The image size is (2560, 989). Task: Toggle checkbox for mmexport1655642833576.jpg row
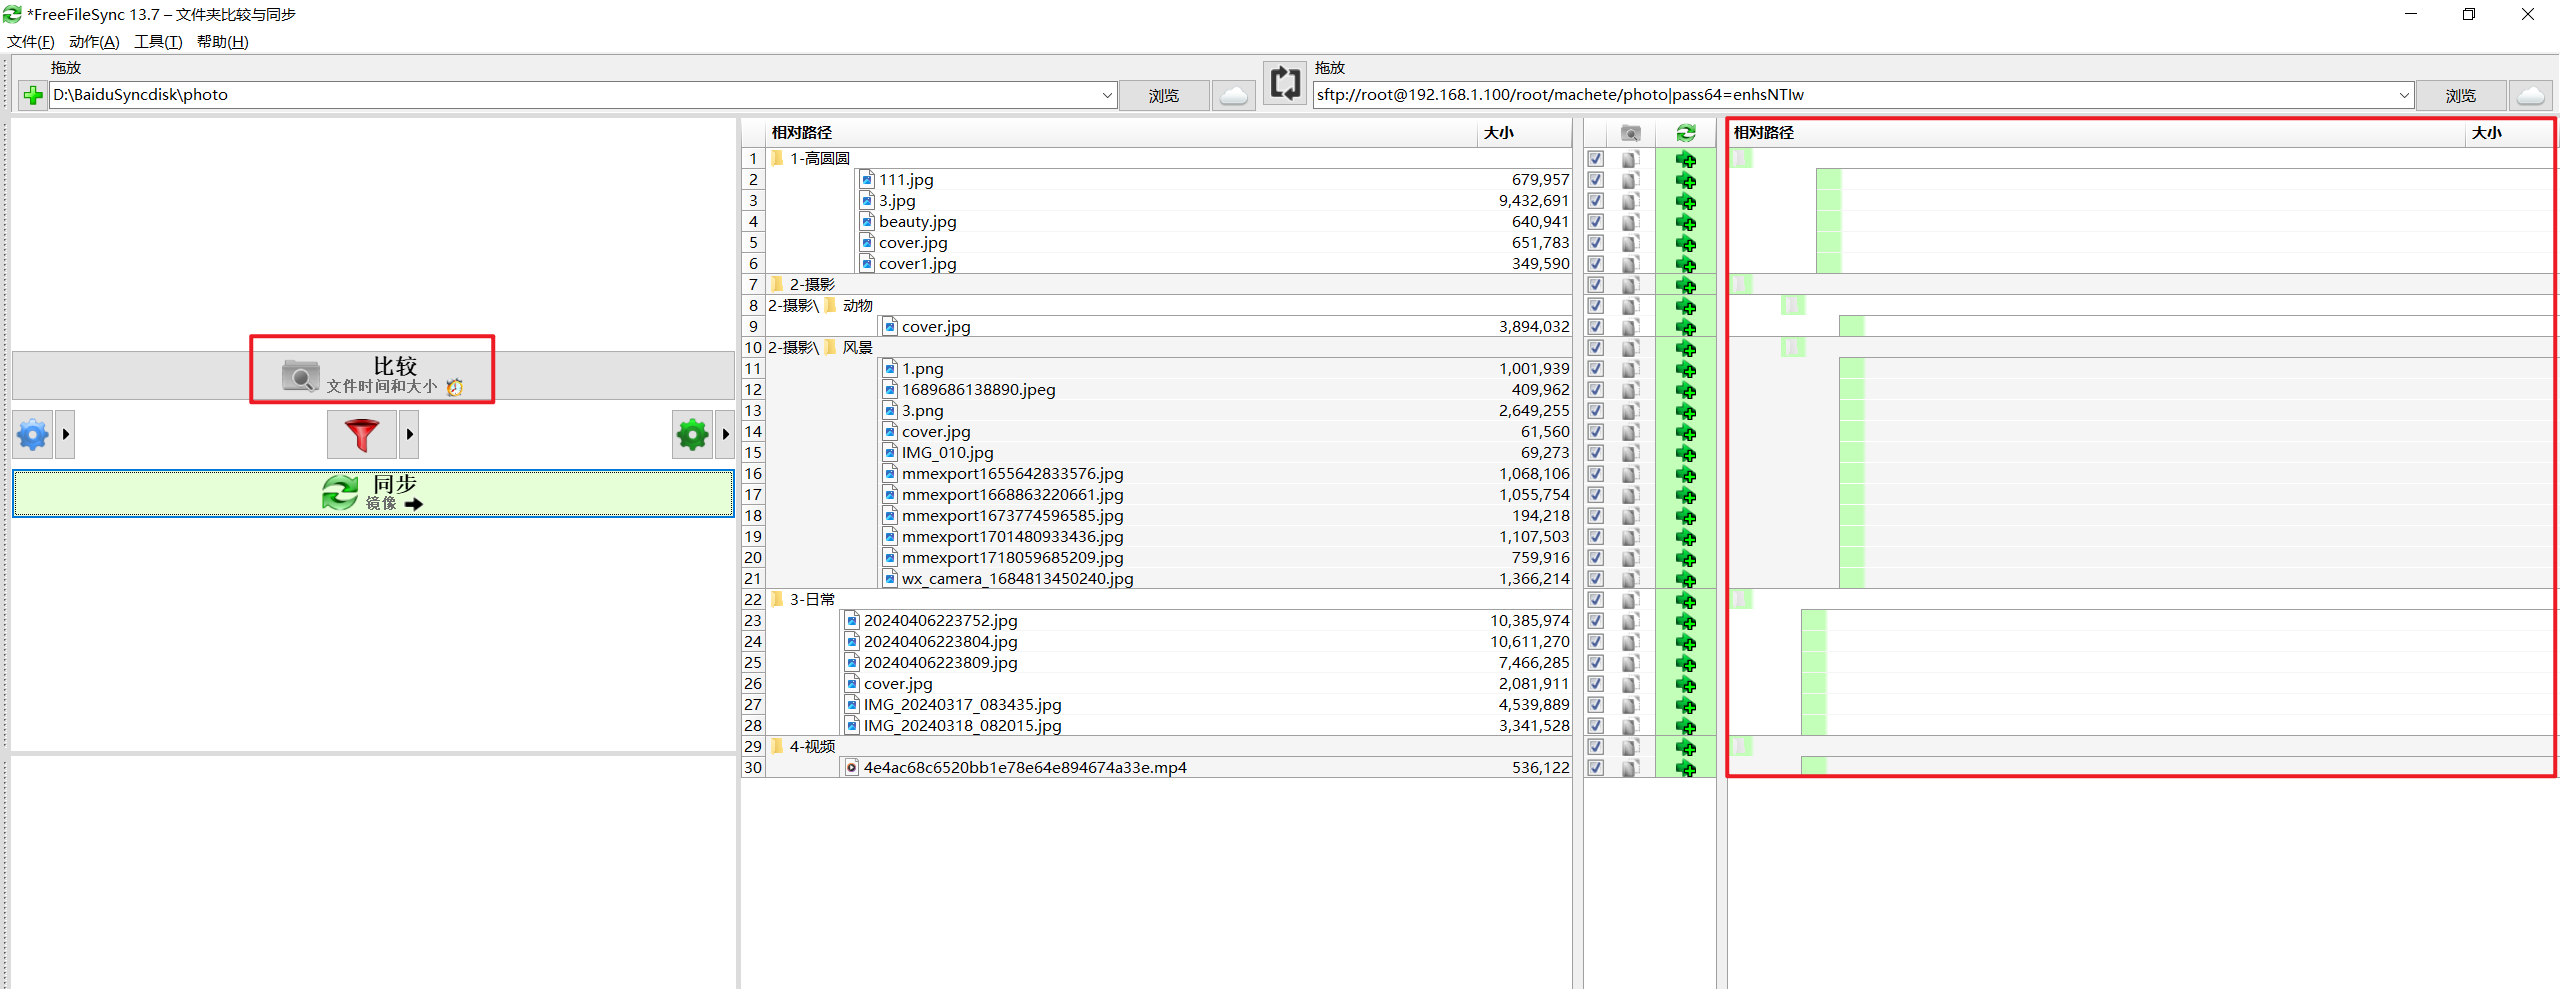1596,474
